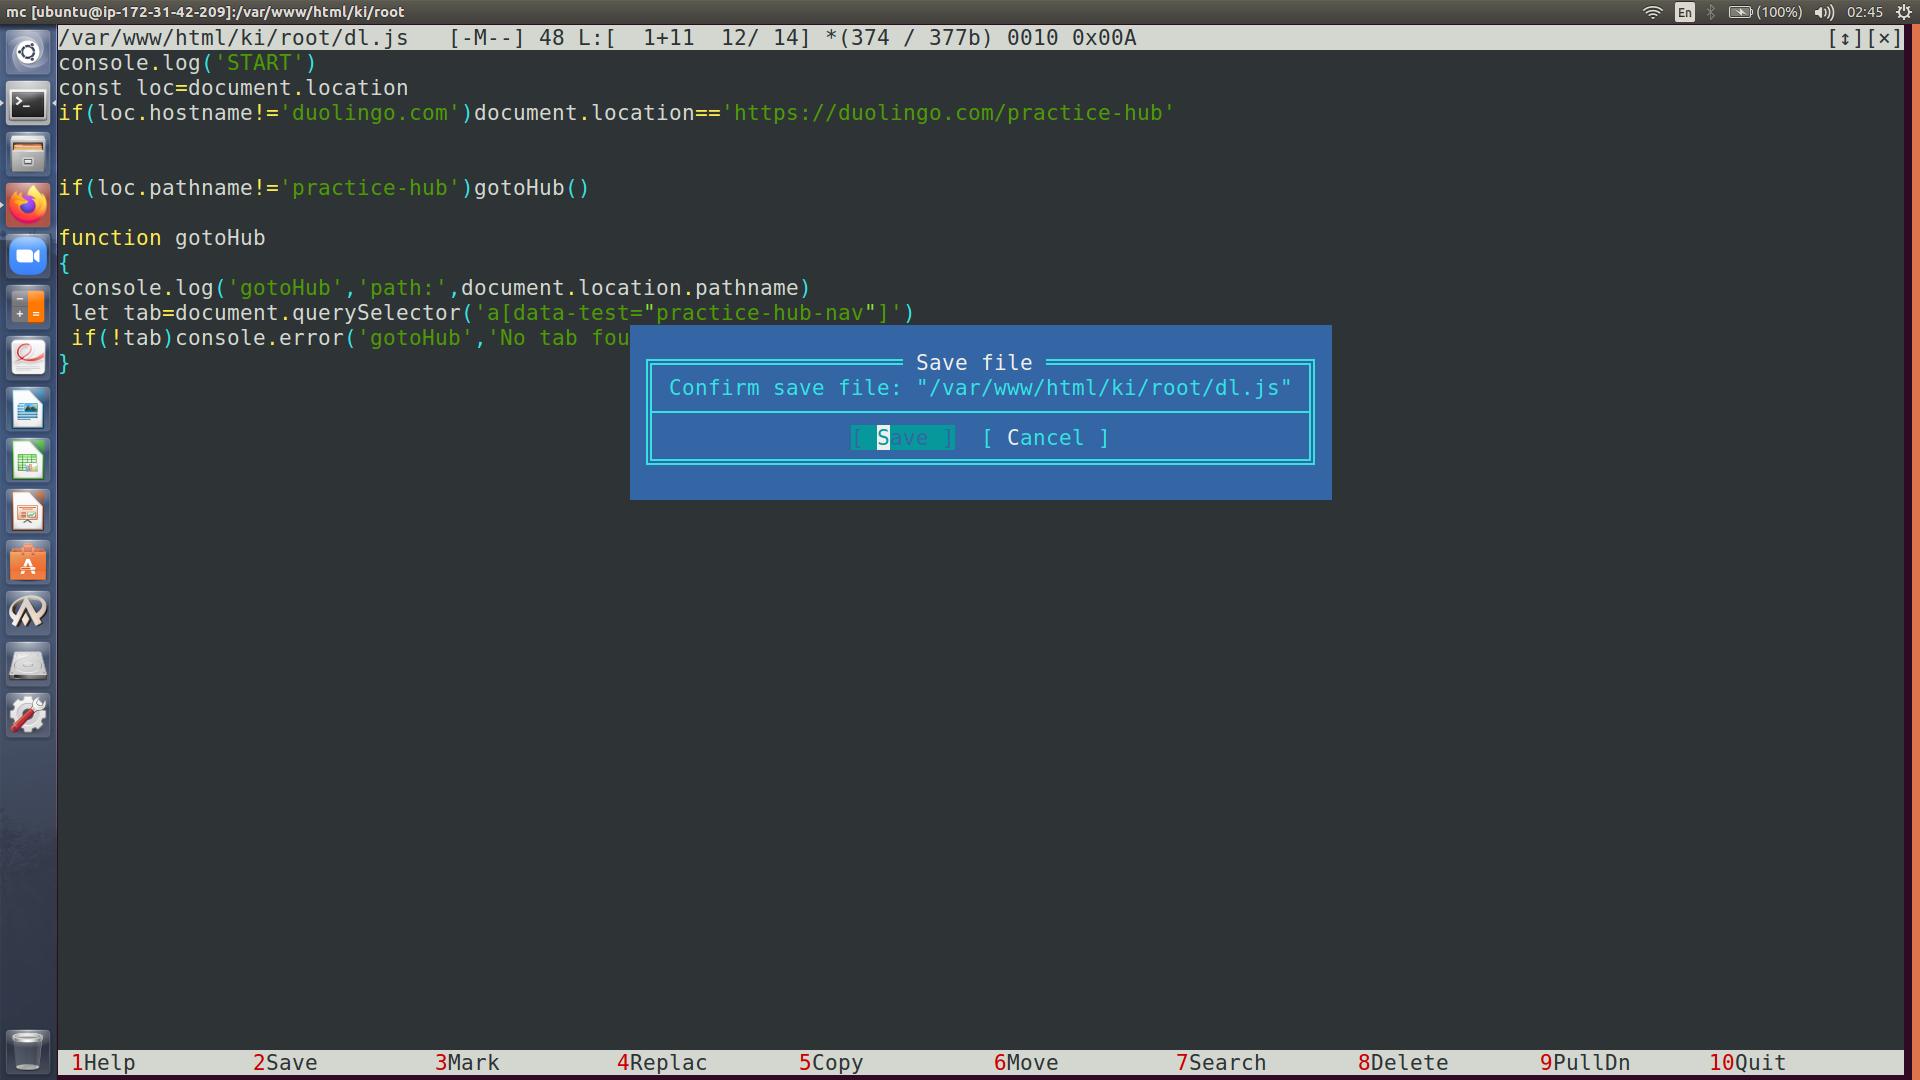1920x1080 pixels.
Task: Click 4Replac function key label
Action: click(662, 1062)
